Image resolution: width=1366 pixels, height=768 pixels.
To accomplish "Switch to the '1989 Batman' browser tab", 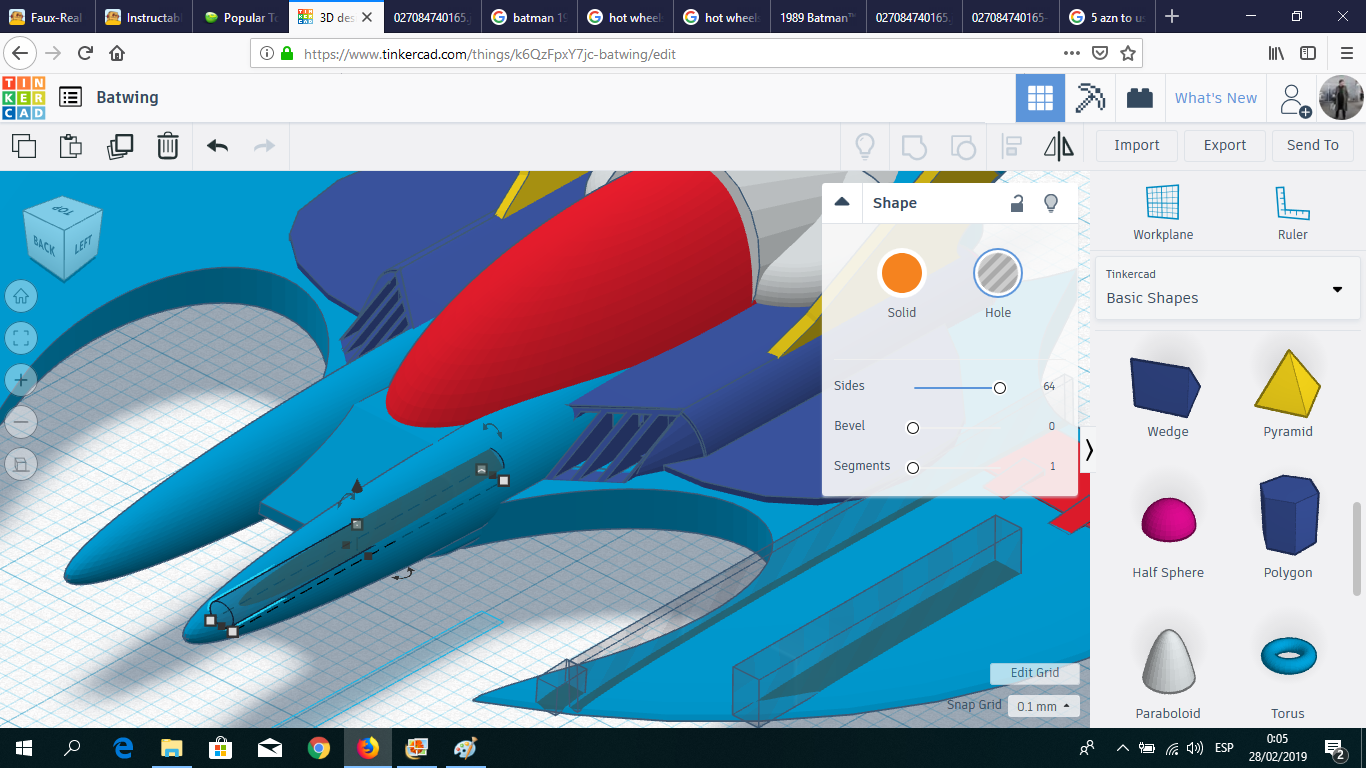I will (x=817, y=16).
